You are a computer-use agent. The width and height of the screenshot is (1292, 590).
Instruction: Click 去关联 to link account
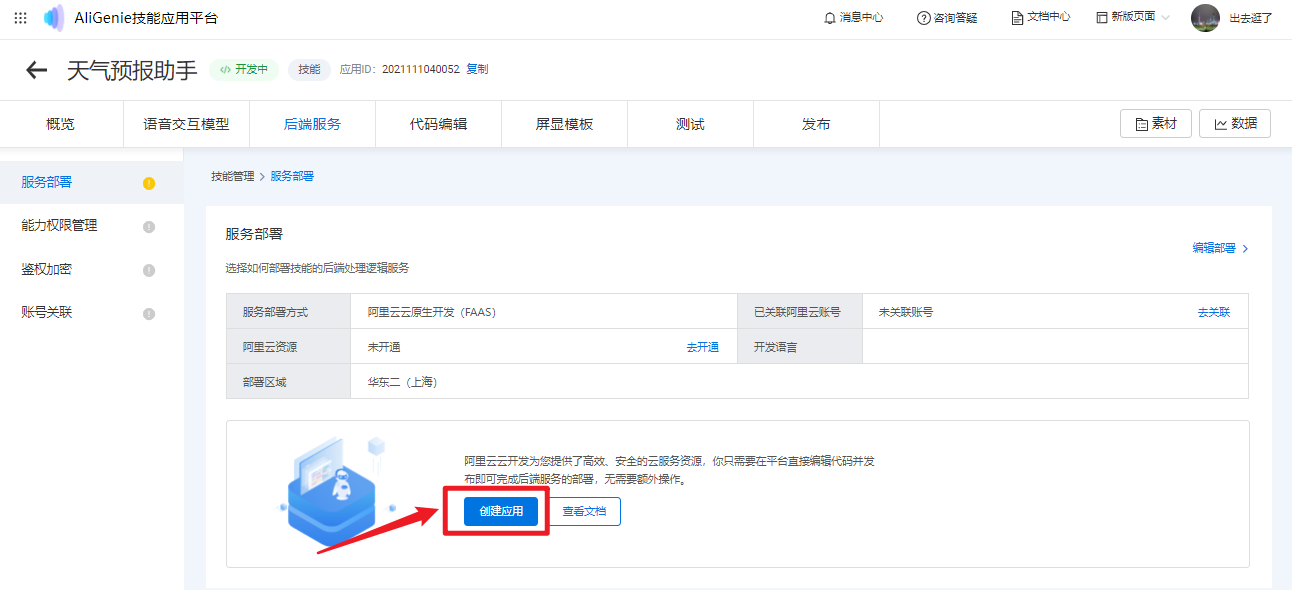1214,312
